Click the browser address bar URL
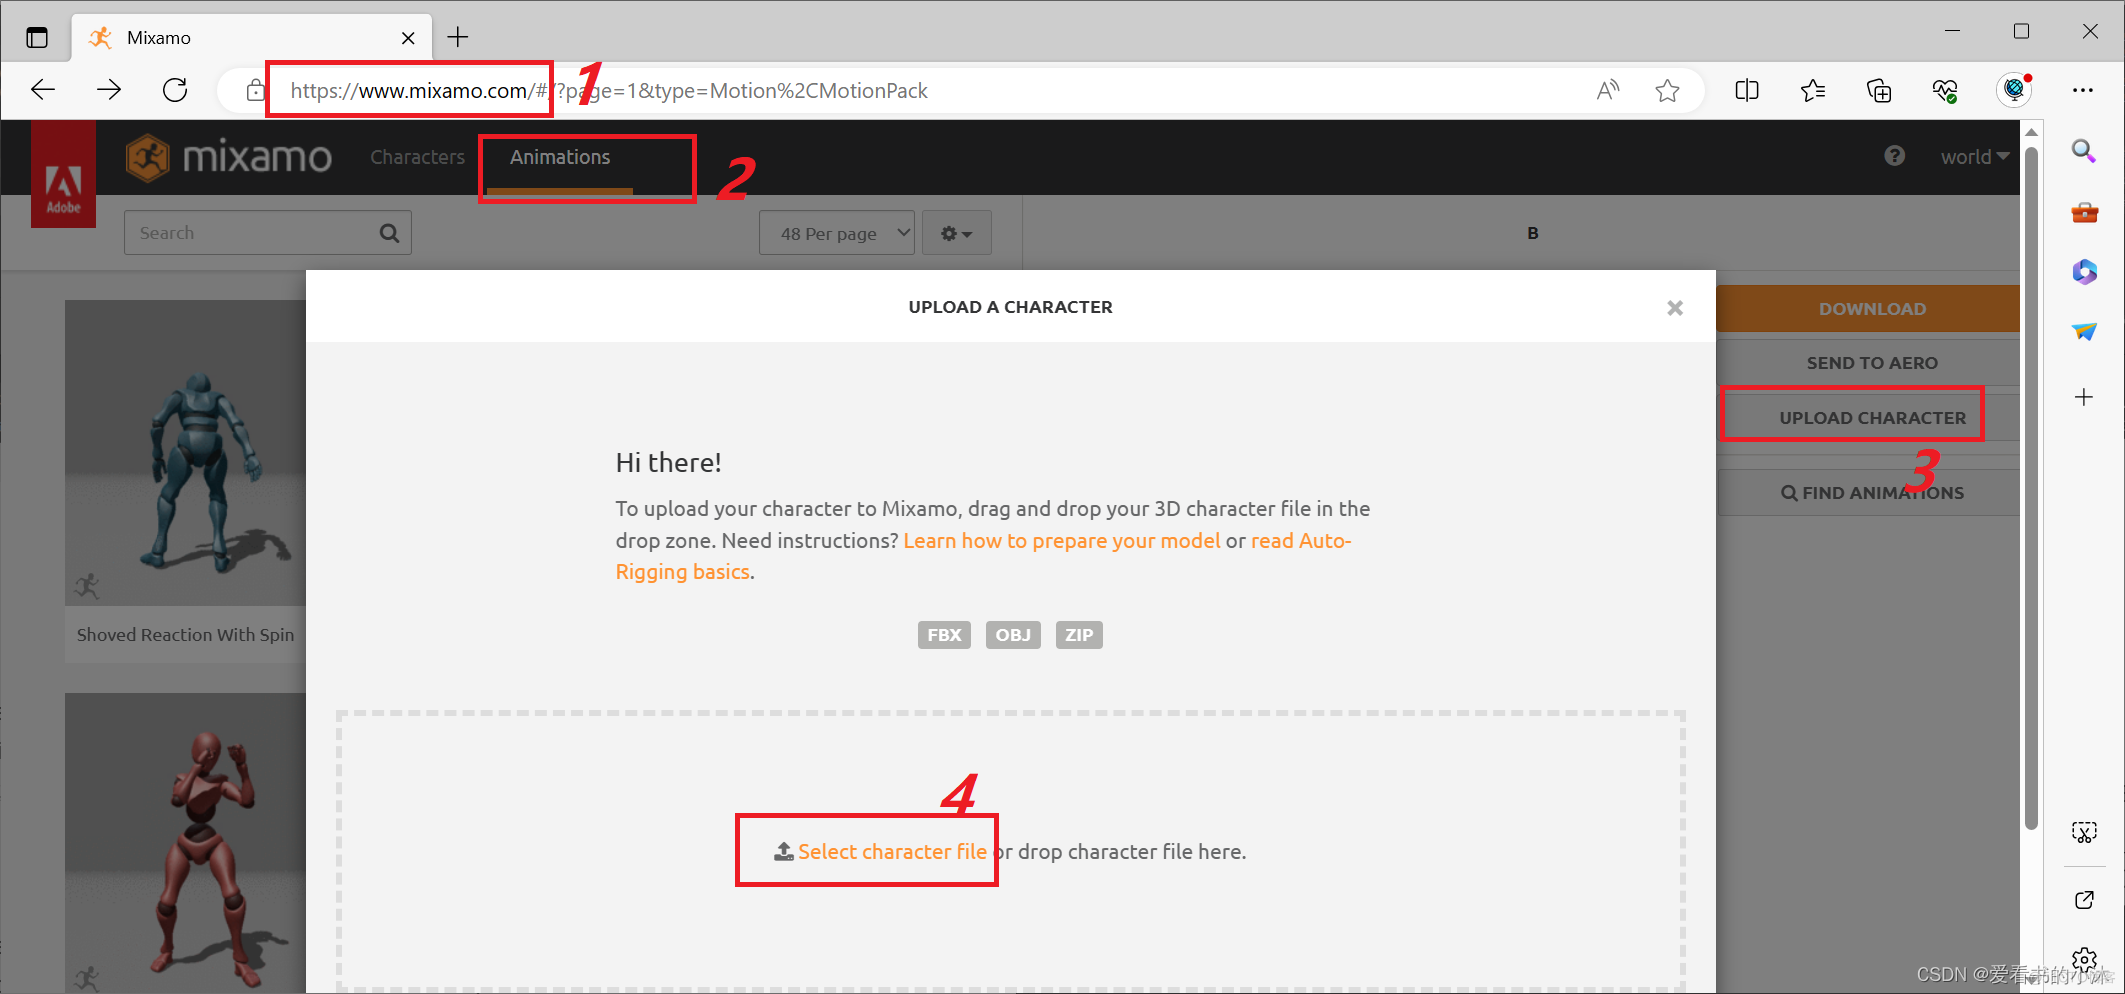2125x994 pixels. point(608,91)
